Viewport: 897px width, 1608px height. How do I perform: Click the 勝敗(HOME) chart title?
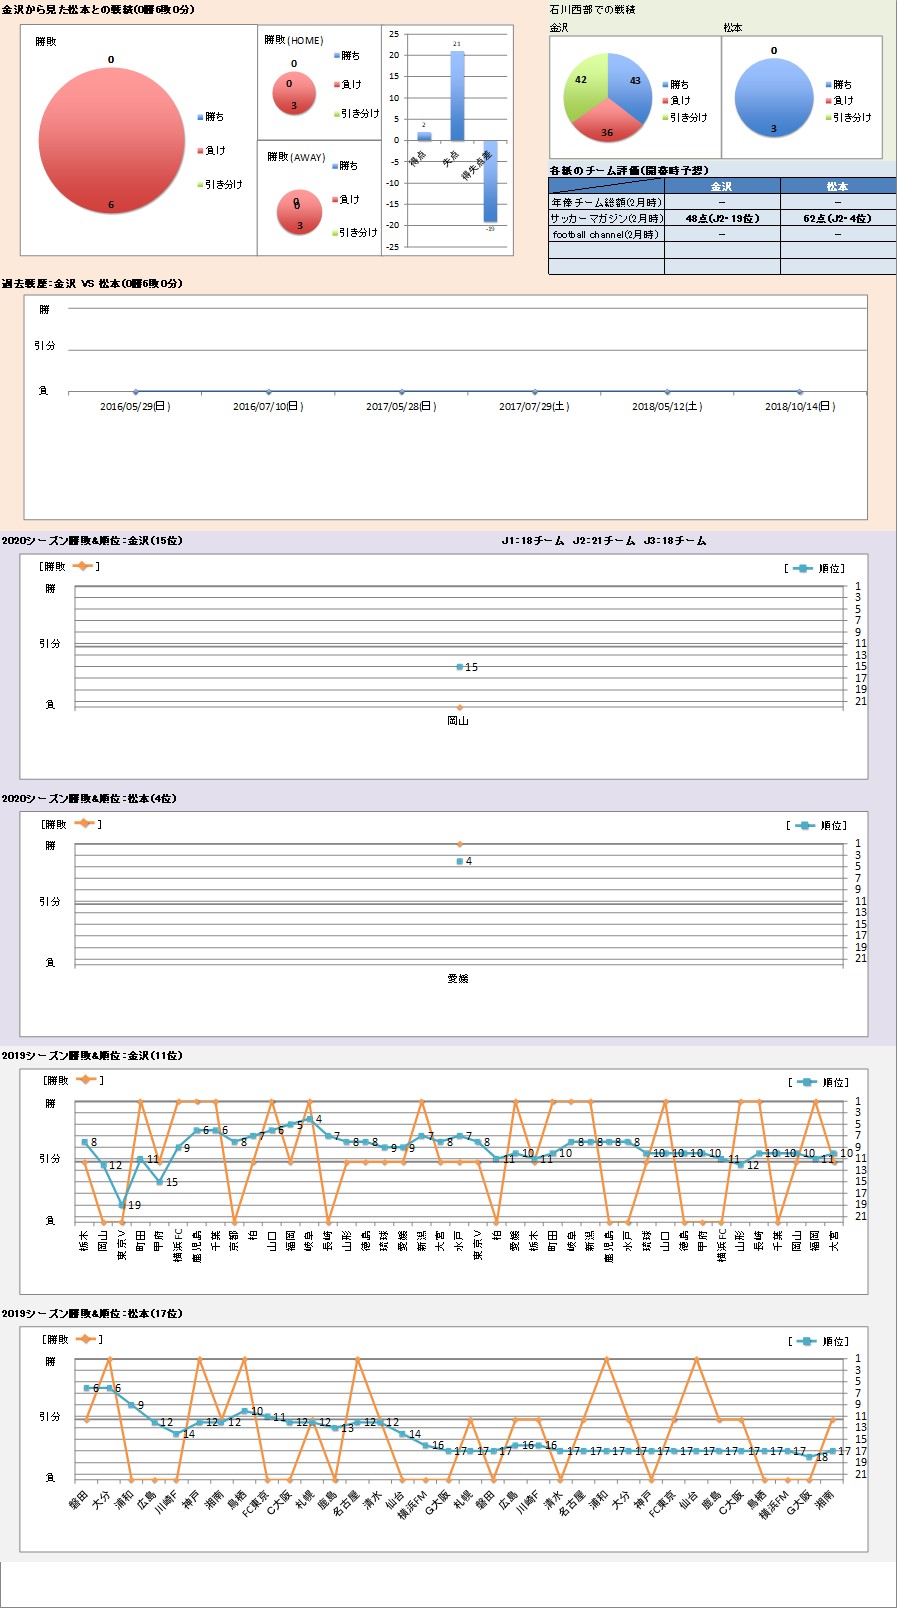pos(294,40)
